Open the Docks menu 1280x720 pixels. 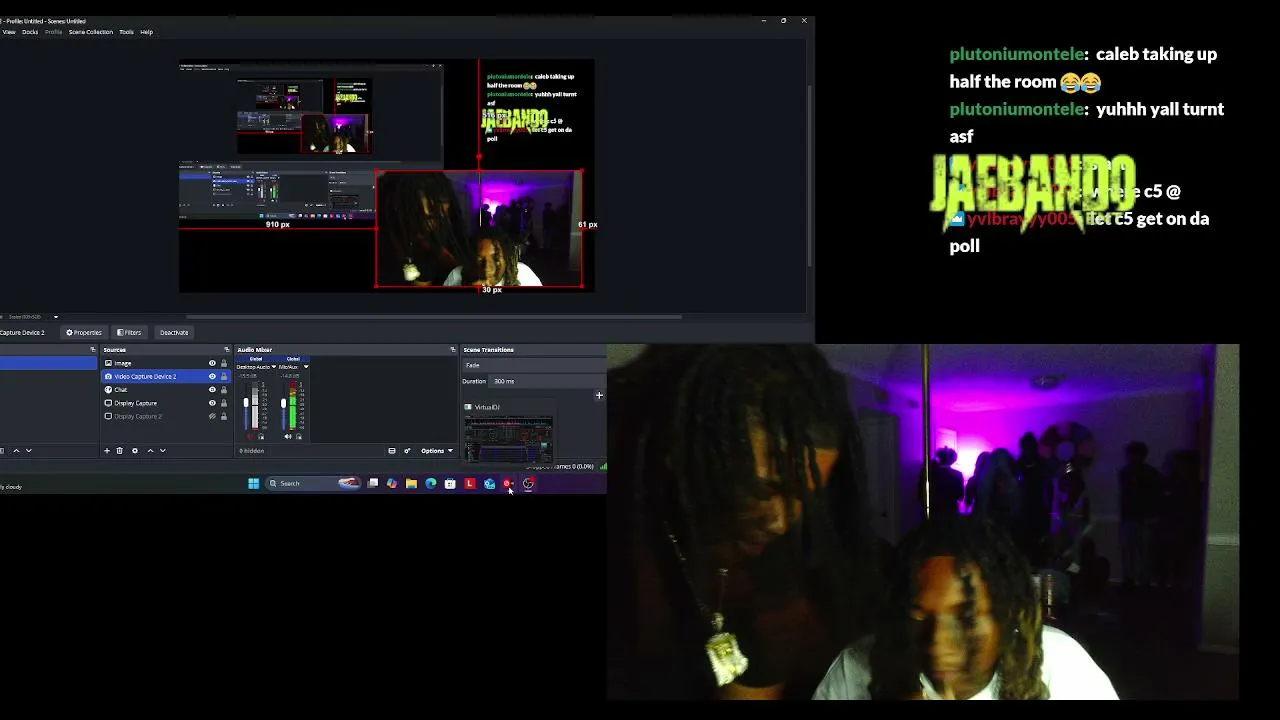tap(30, 32)
